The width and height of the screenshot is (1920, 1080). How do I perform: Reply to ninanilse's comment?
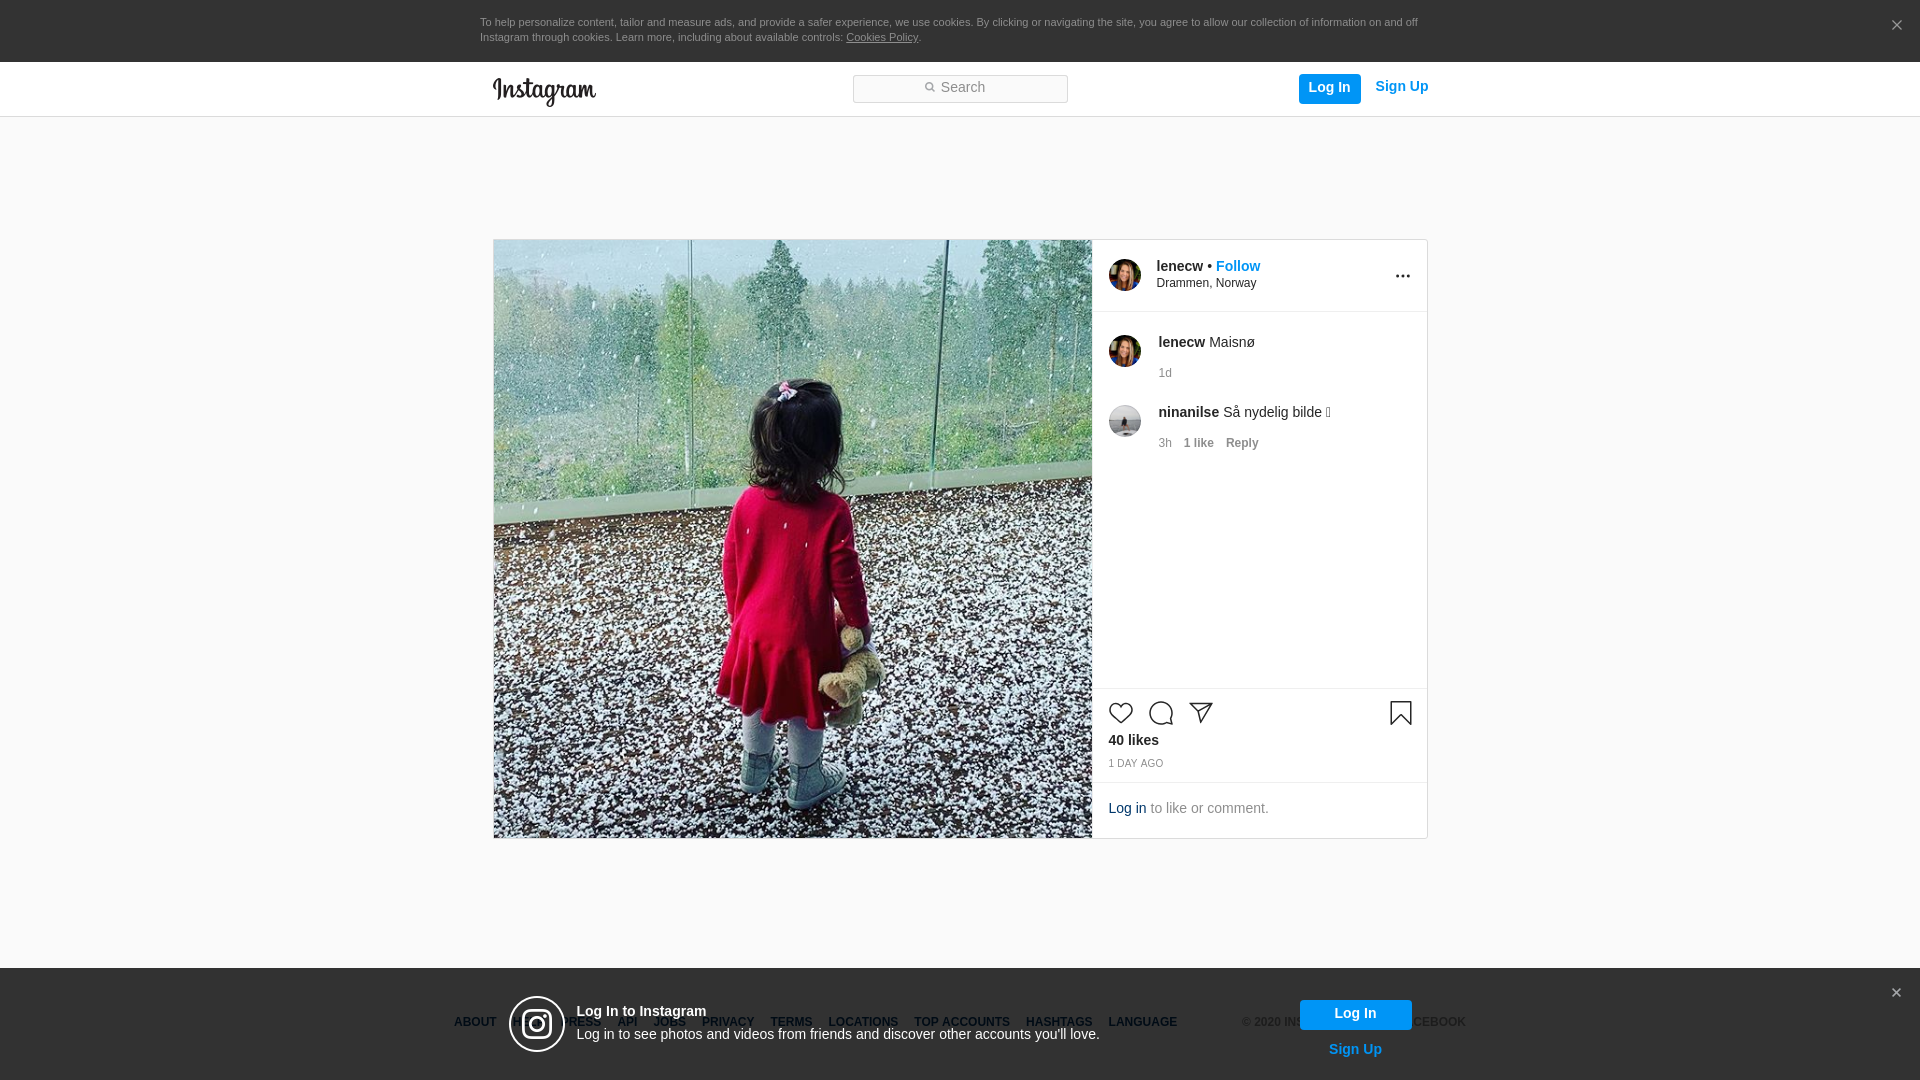(1241, 443)
